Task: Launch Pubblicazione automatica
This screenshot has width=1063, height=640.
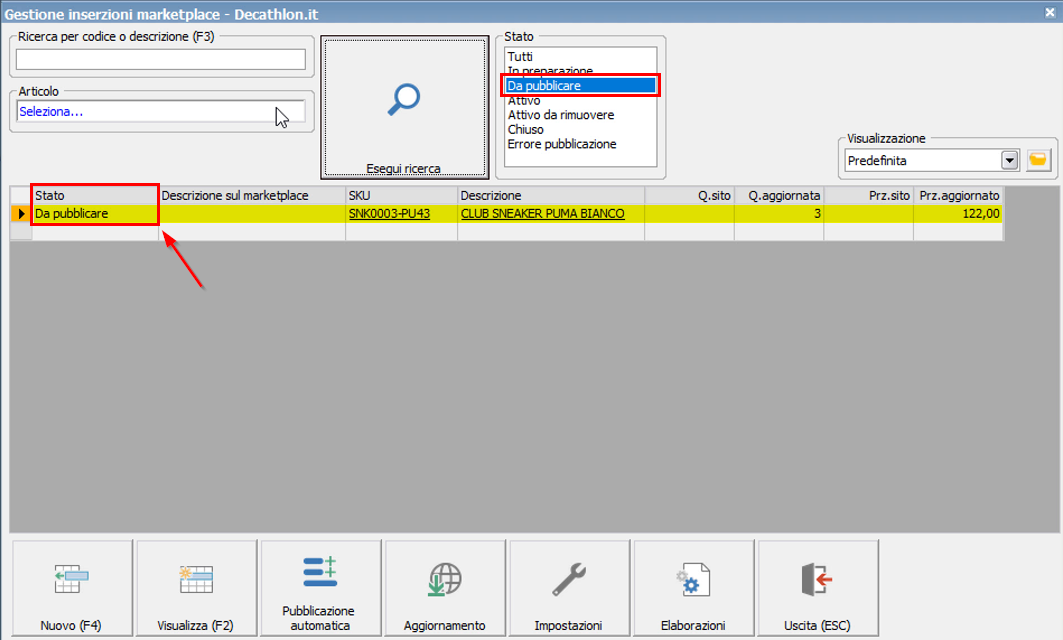Action: (x=320, y=588)
